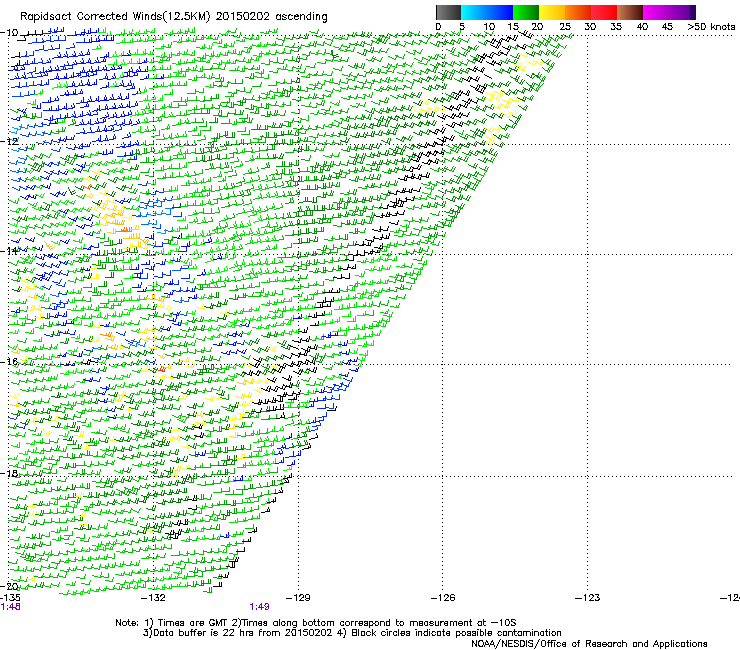The height and width of the screenshot is (650, 740).
Task: Click the red 30–35 knots legend segment
Action: tap(604, 12)
